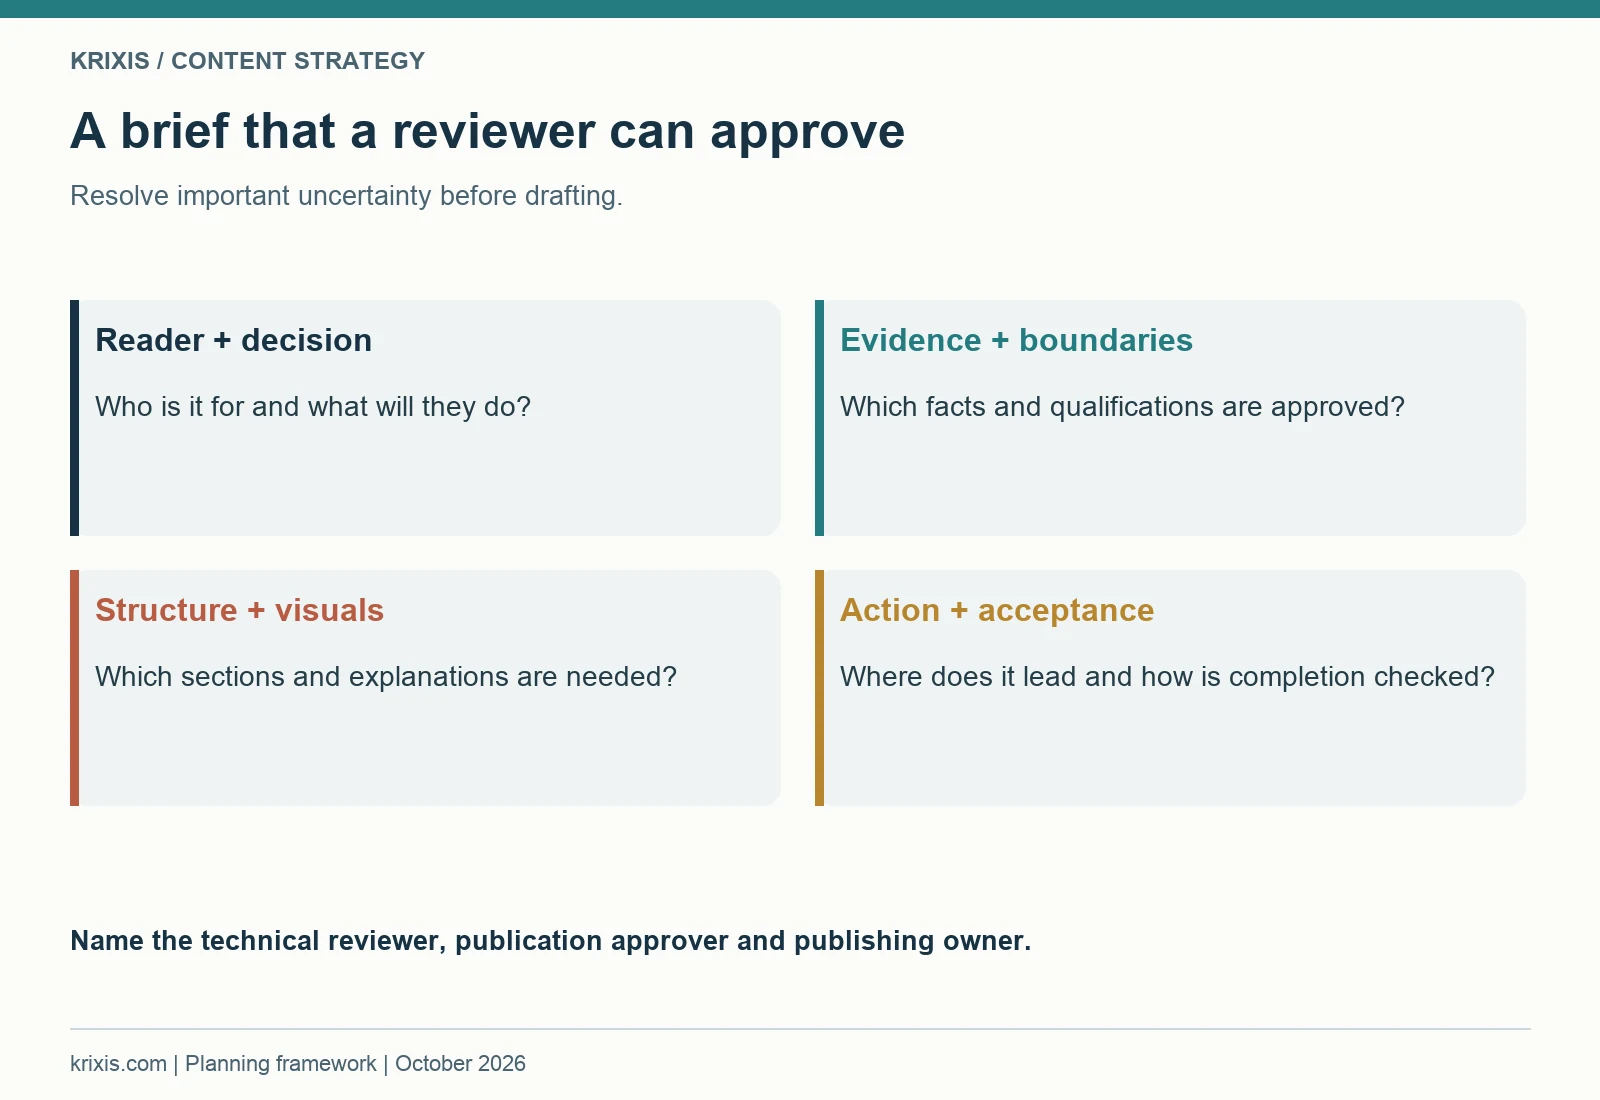This screenshot has width=1600, height=1100.
Task: Click 'Which facts and qualifications are approved?'
Action: tap(1122, 407)
